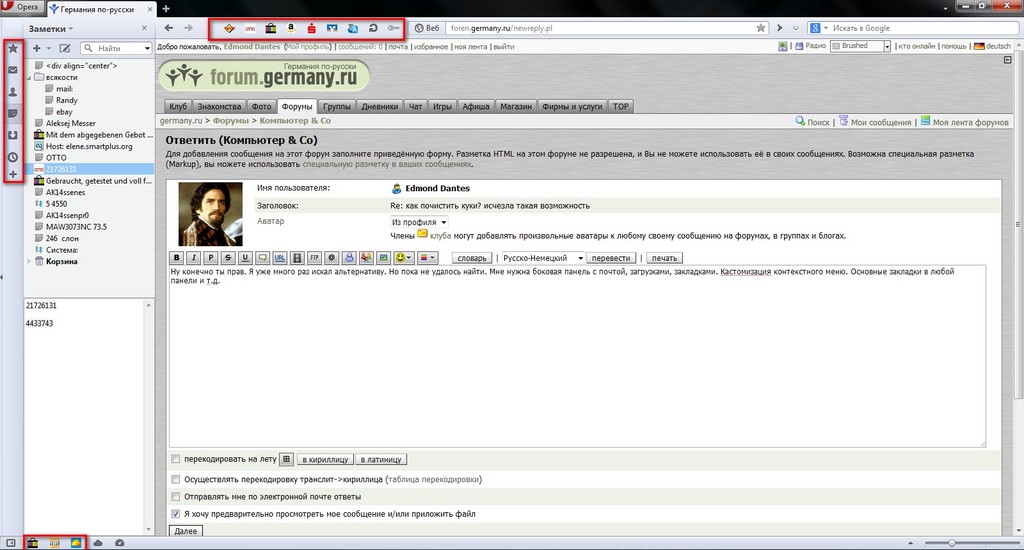Click the password wand key icon
1024x550 pixels.
[392, 28]
